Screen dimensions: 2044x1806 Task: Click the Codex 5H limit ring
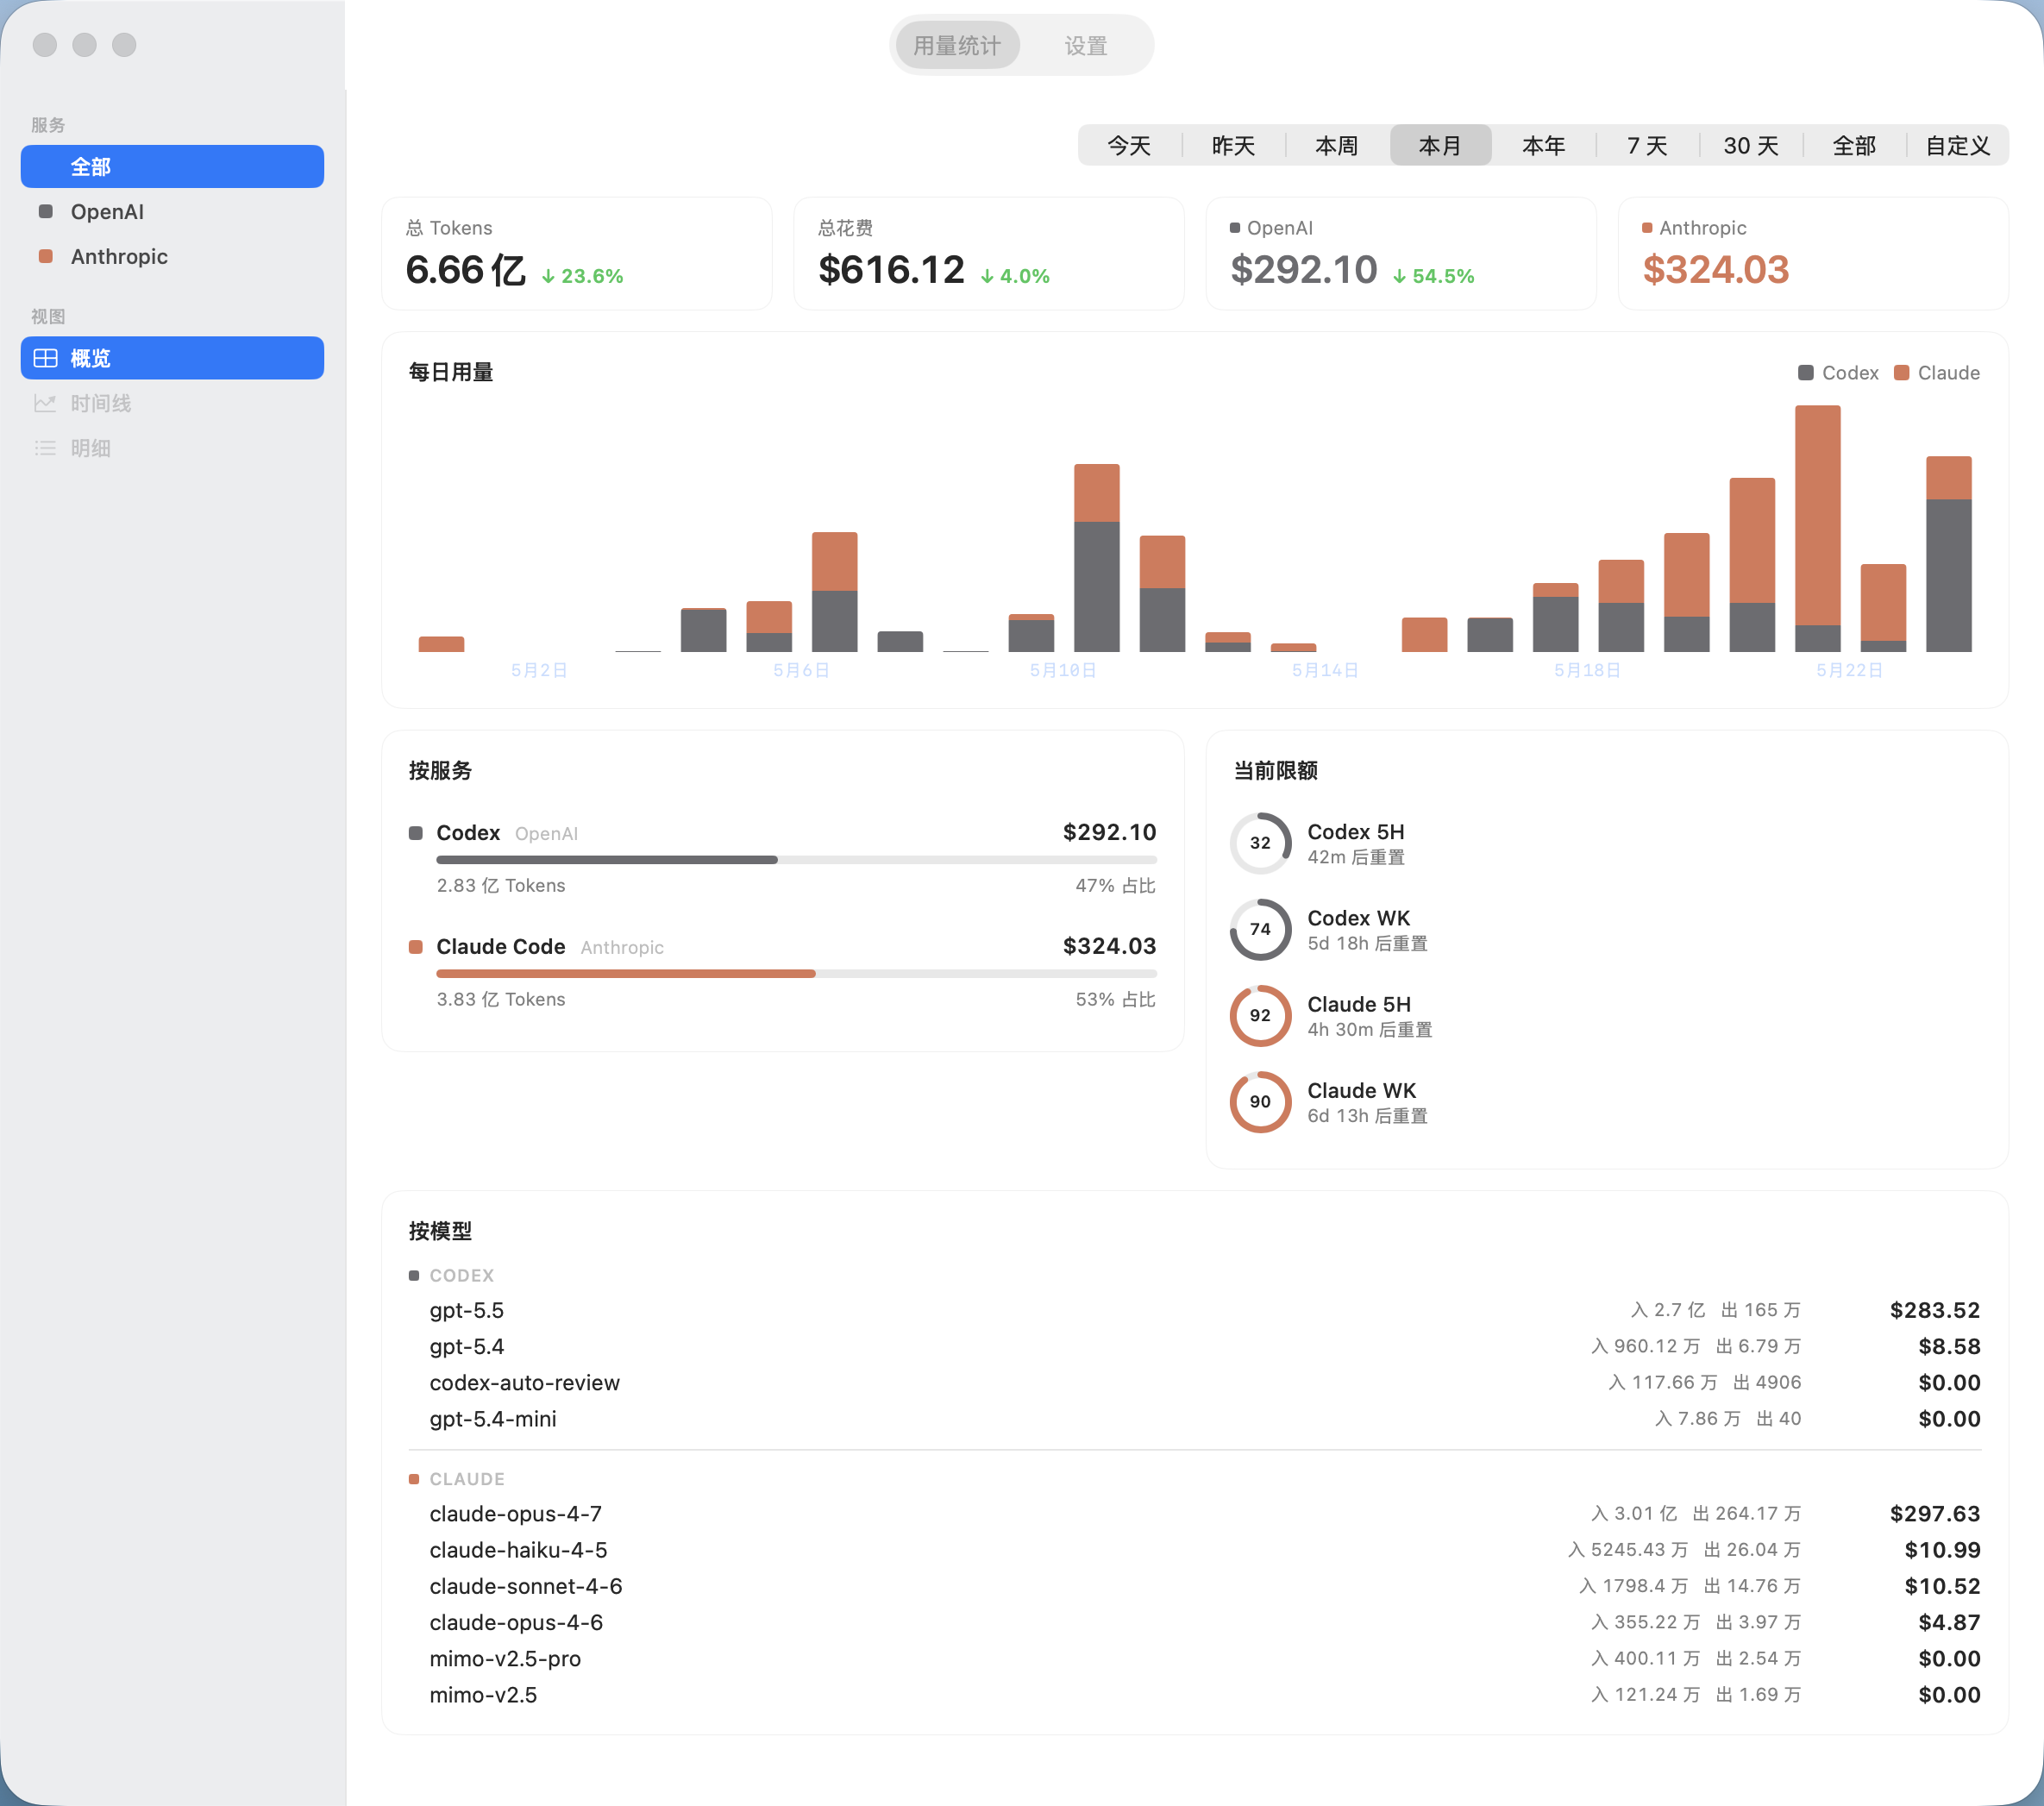point(1260,843)
